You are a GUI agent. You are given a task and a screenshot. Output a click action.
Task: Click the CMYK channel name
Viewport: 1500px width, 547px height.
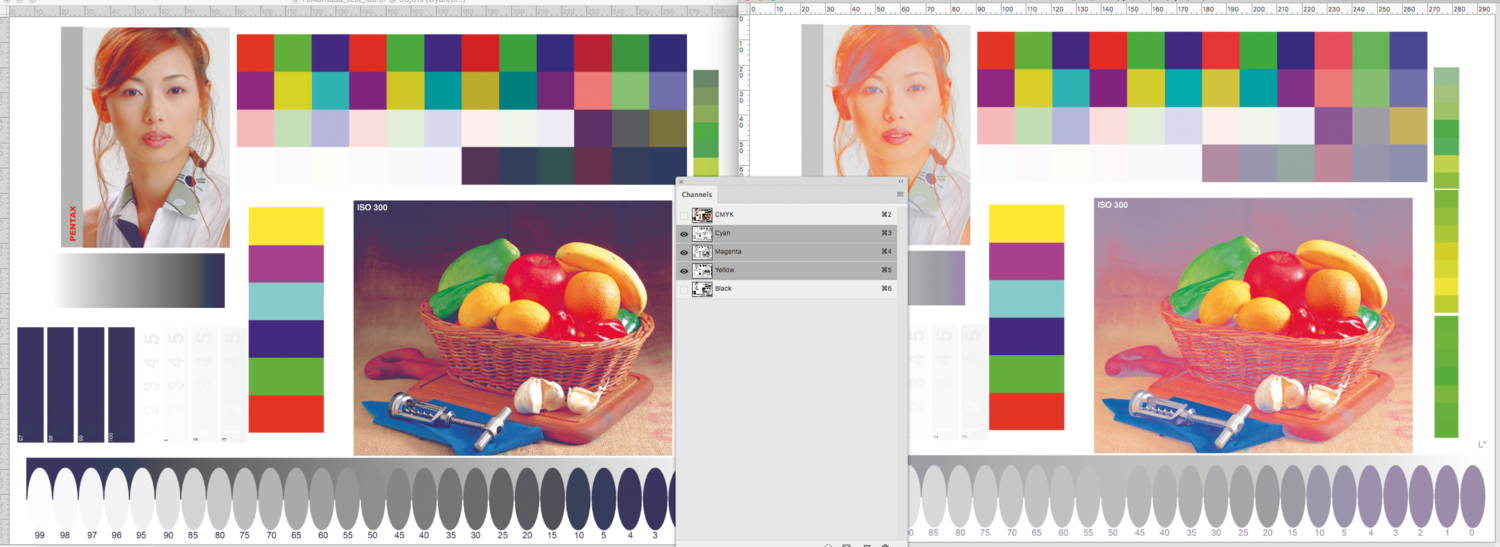point(724,215)
